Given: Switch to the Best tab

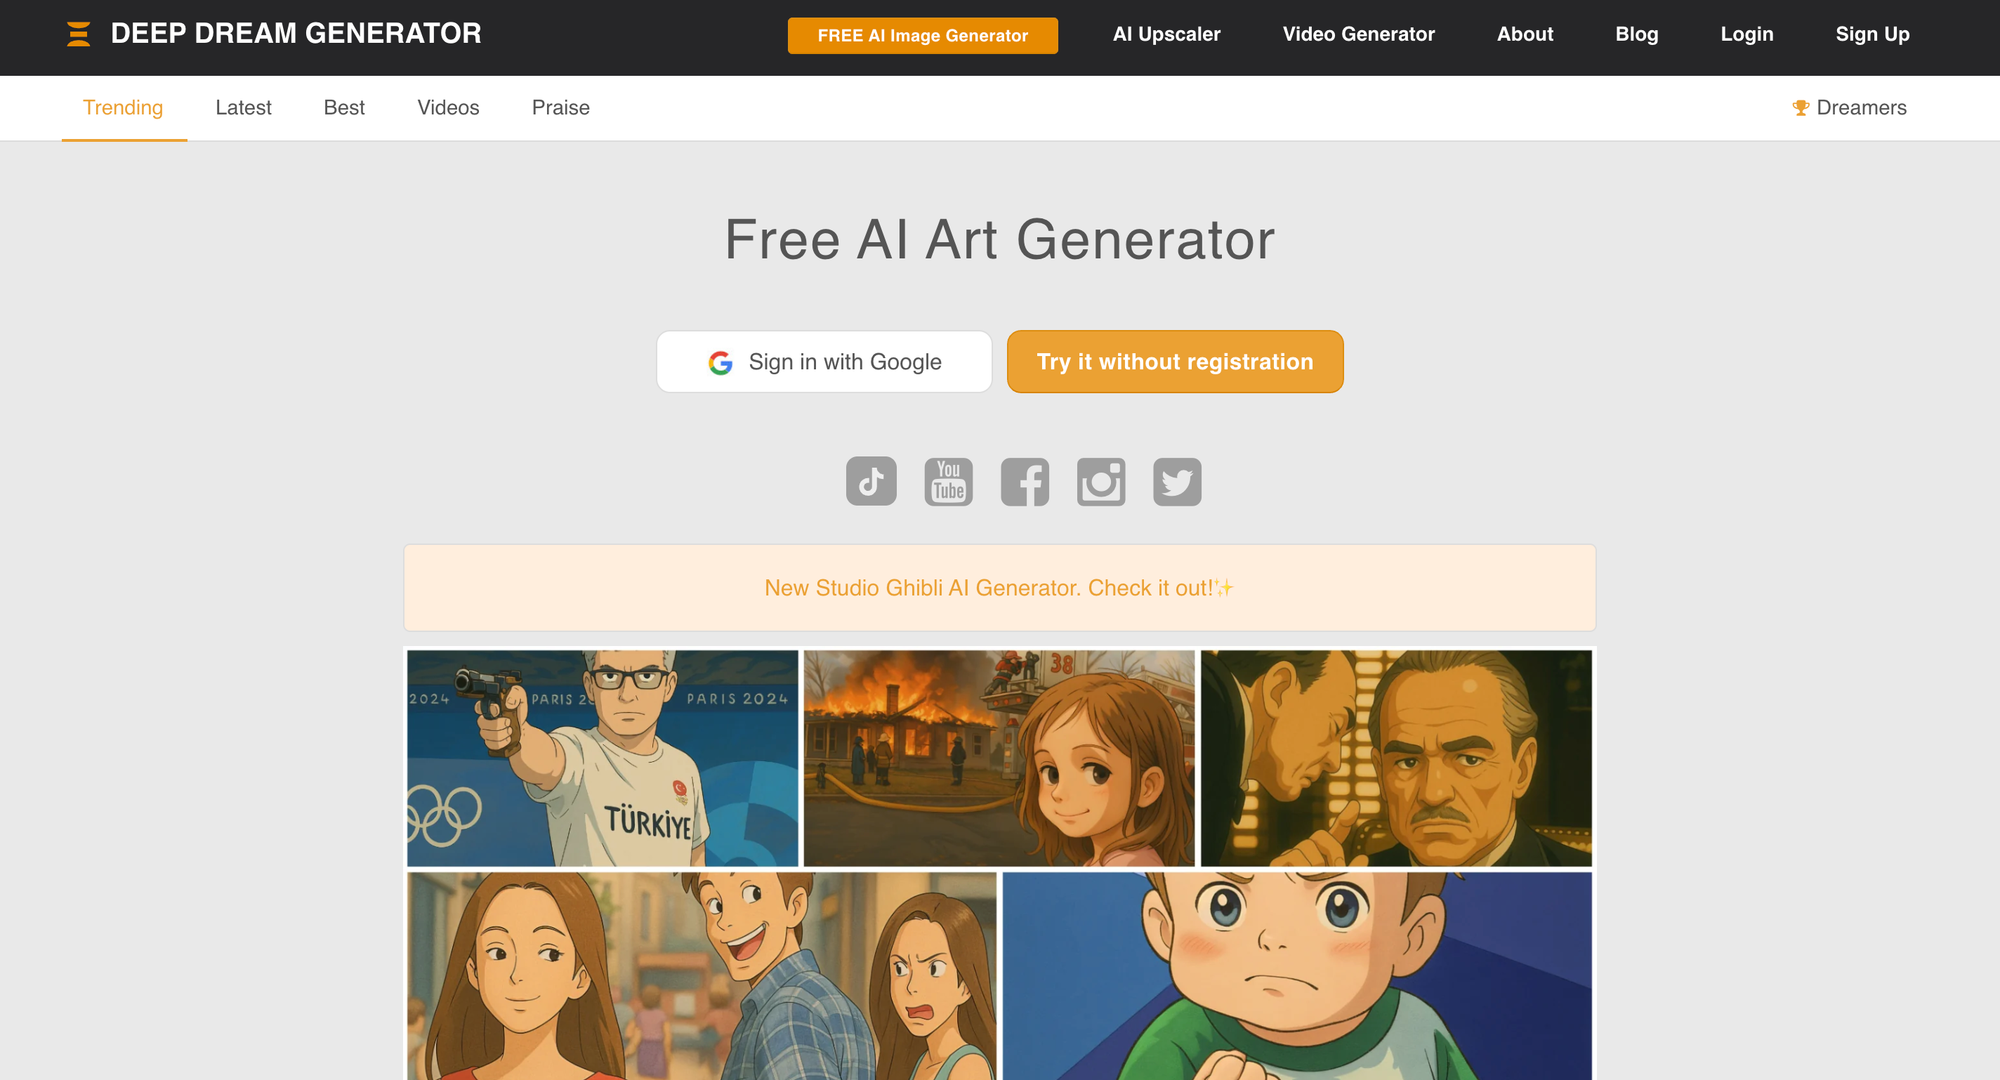Looking at the screenshot, I should tap(344, 108).
